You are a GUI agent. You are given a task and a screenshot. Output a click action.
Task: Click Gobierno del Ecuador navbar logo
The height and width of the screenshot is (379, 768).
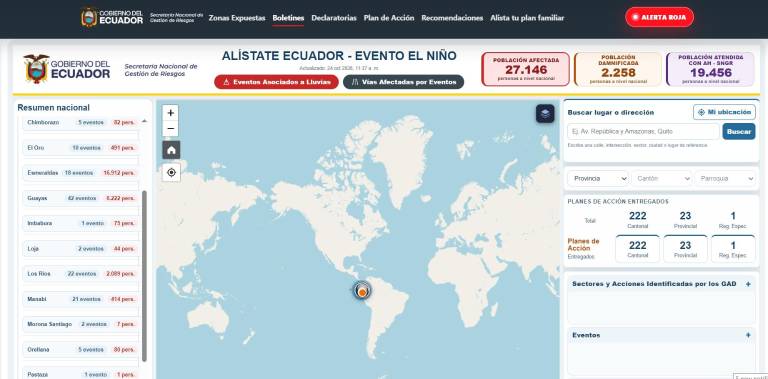click(x=112, y=17)
